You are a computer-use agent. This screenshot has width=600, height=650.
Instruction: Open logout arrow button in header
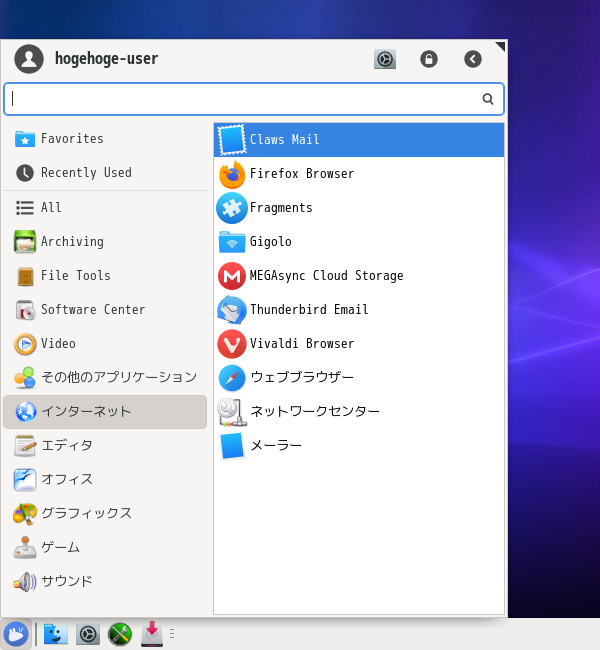coord(473,59)
